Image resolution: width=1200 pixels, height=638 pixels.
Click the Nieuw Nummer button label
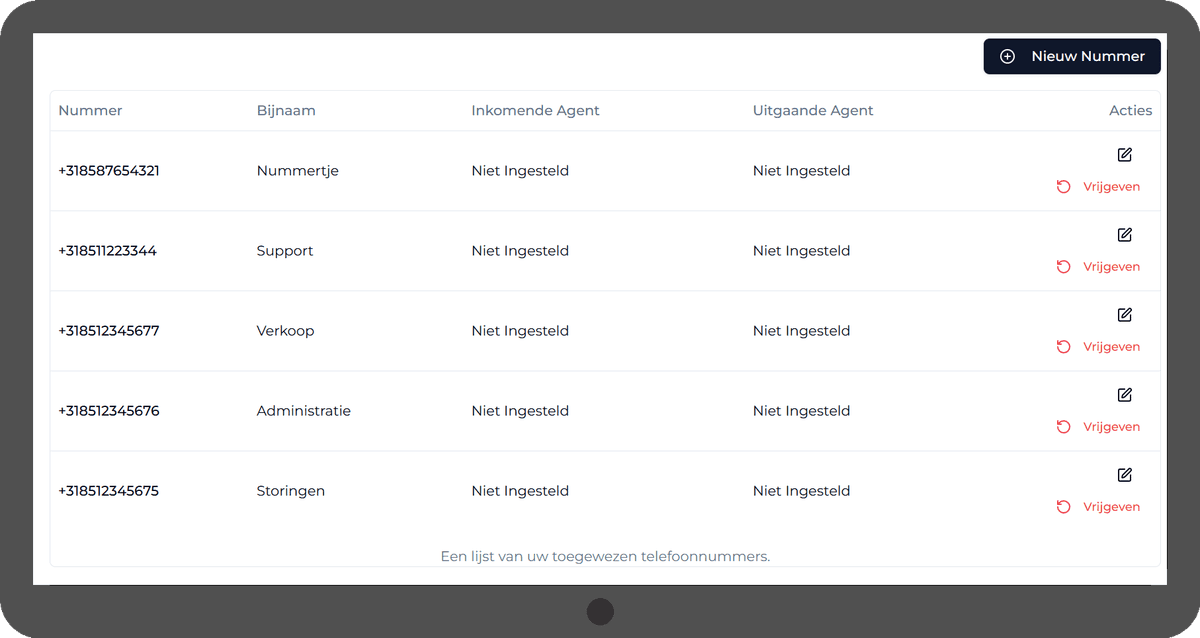1087,57
